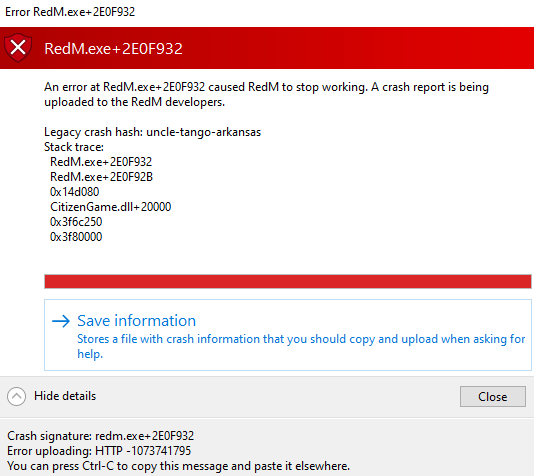Click the Save information arrow icon
Screen dimensions: 534x476
coord(61,321)
